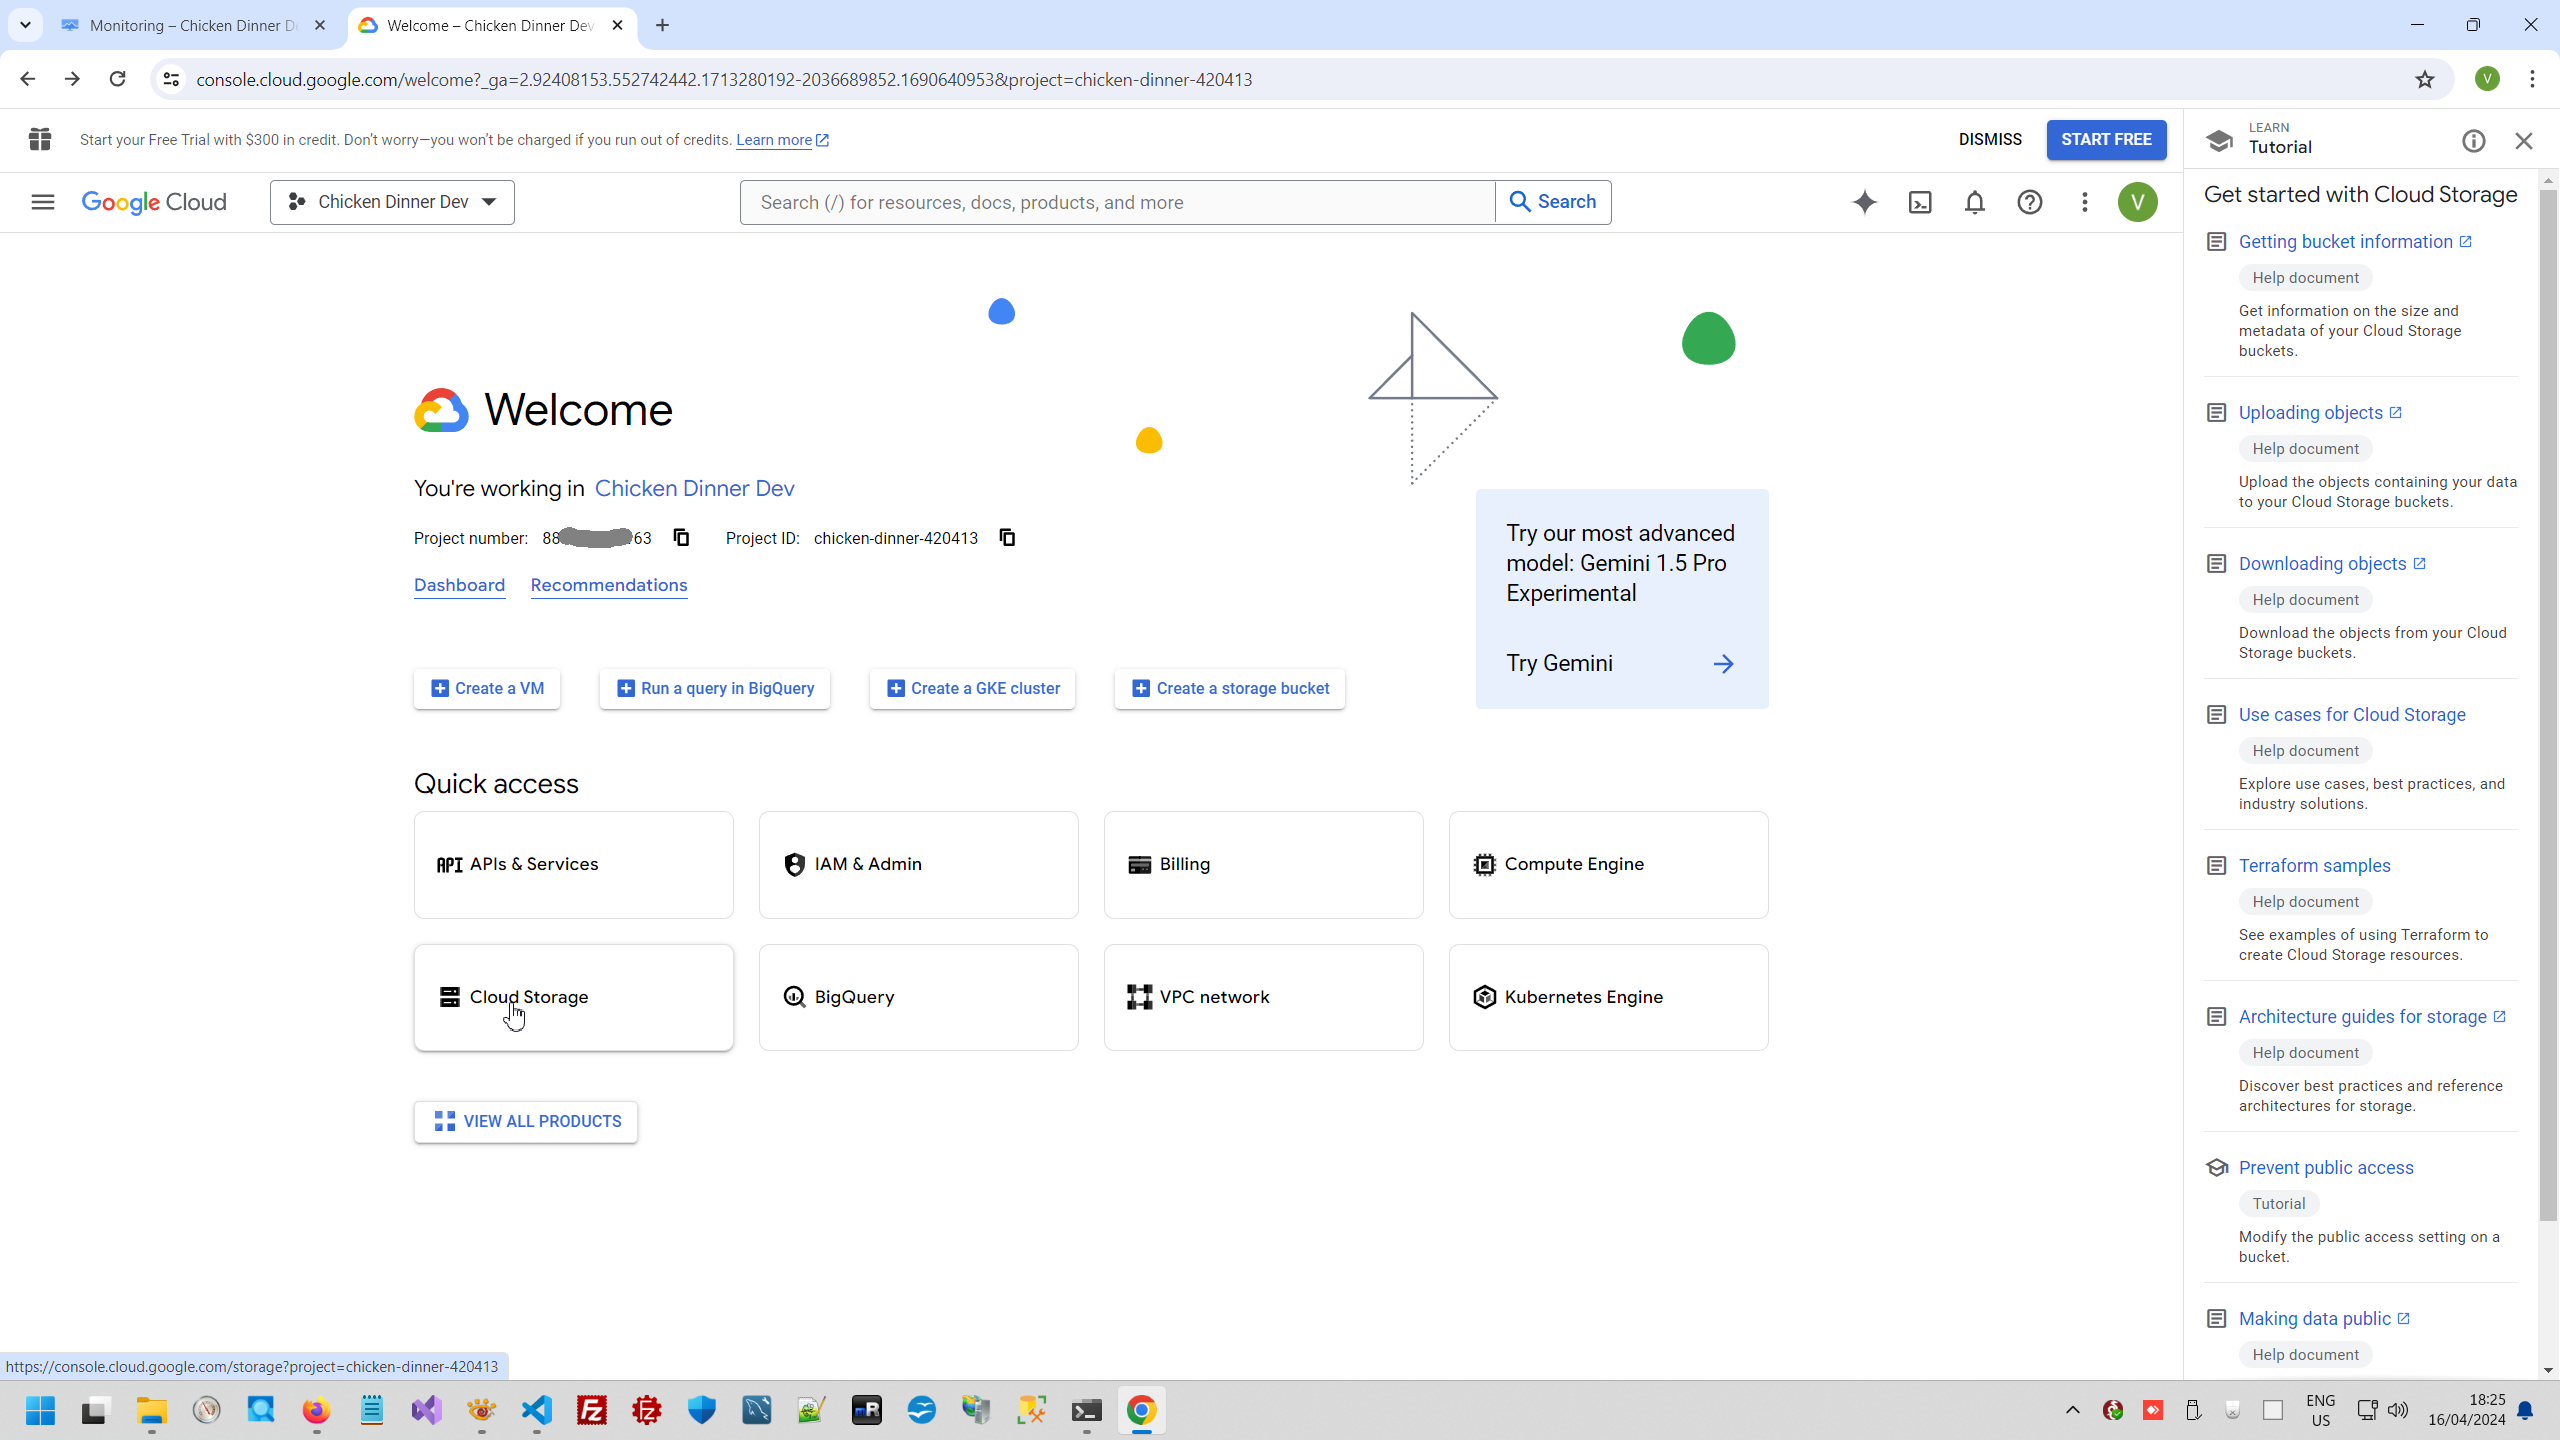
Task: Click the search resources input field
Action: tap(1117, 202)
